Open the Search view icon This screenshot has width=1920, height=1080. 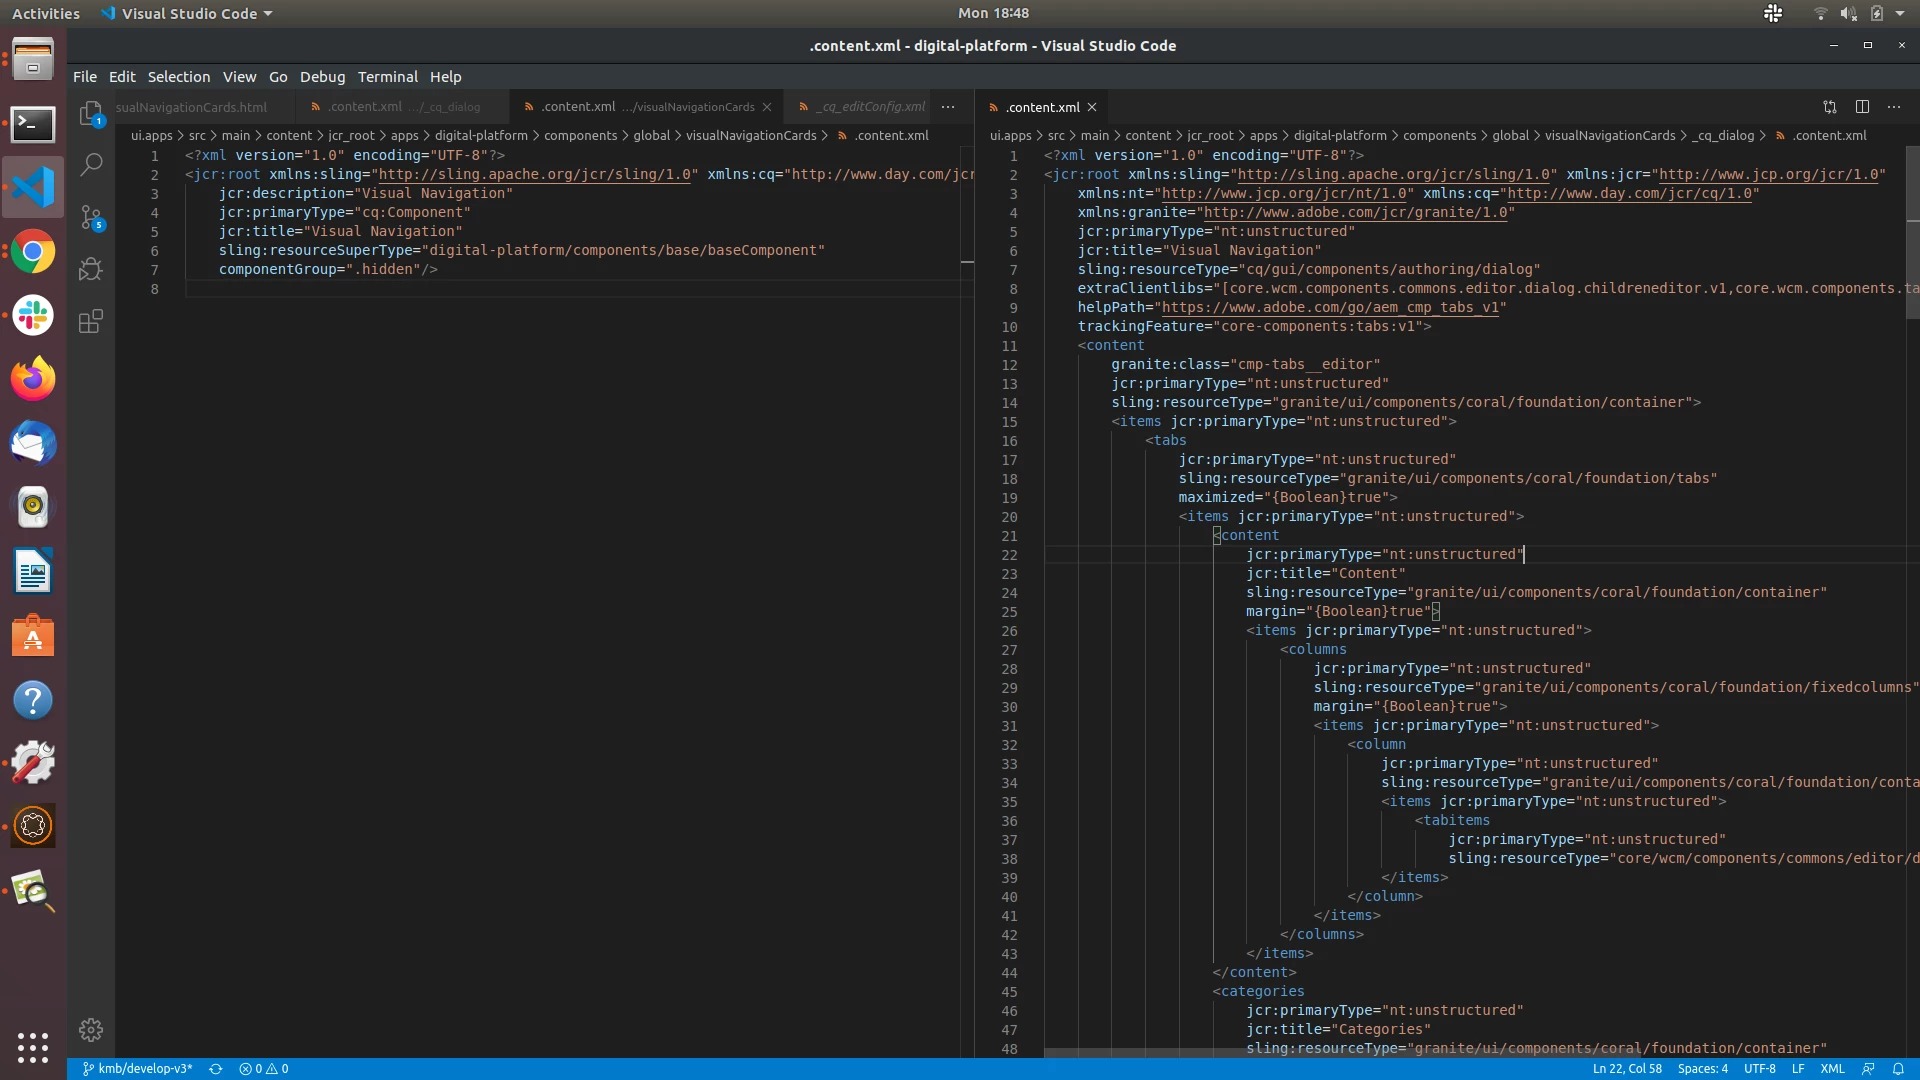coord(91,164)
